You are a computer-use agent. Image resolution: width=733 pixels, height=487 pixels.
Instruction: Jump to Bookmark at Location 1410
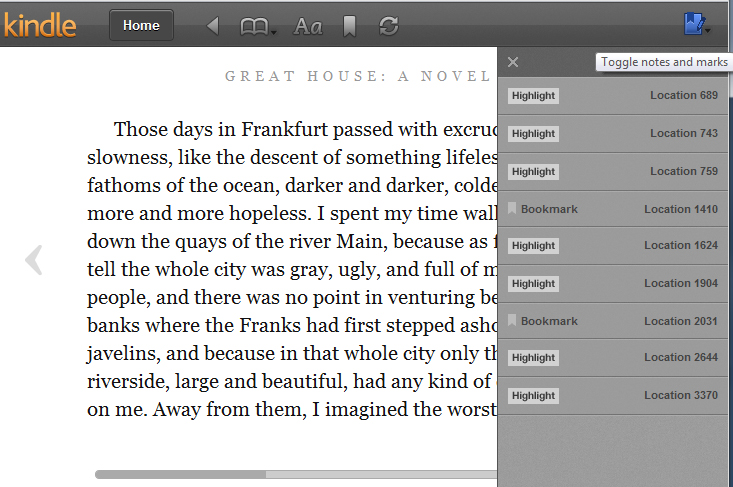tap(613, 209)
